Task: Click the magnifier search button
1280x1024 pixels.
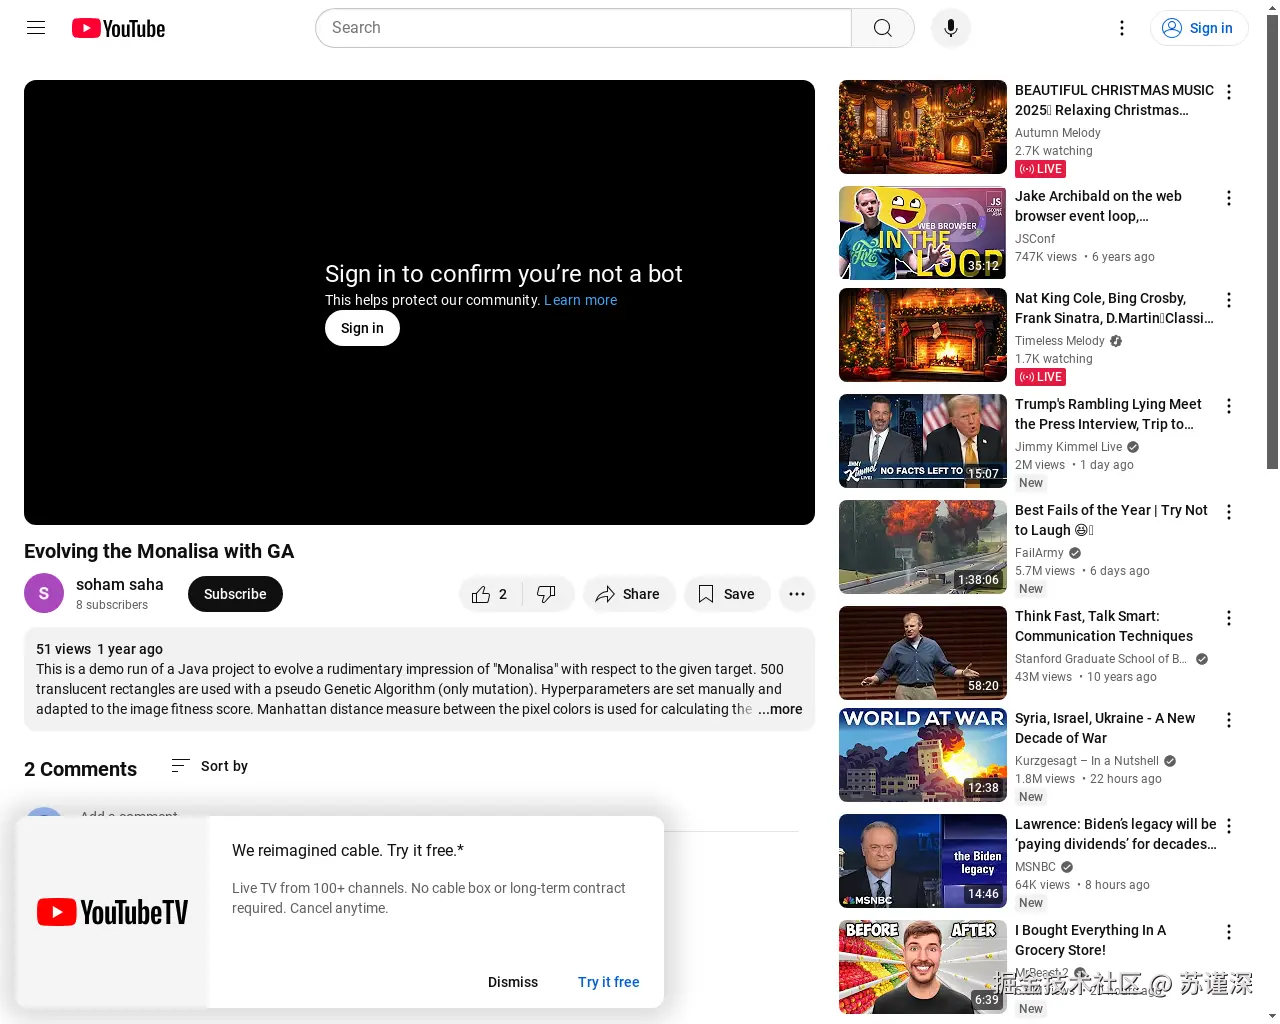Action: 882,28
